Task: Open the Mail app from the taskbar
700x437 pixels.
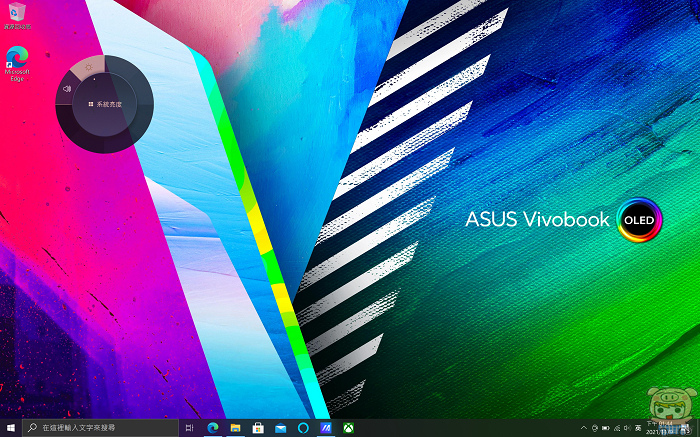Action: [x=281, y=428]
